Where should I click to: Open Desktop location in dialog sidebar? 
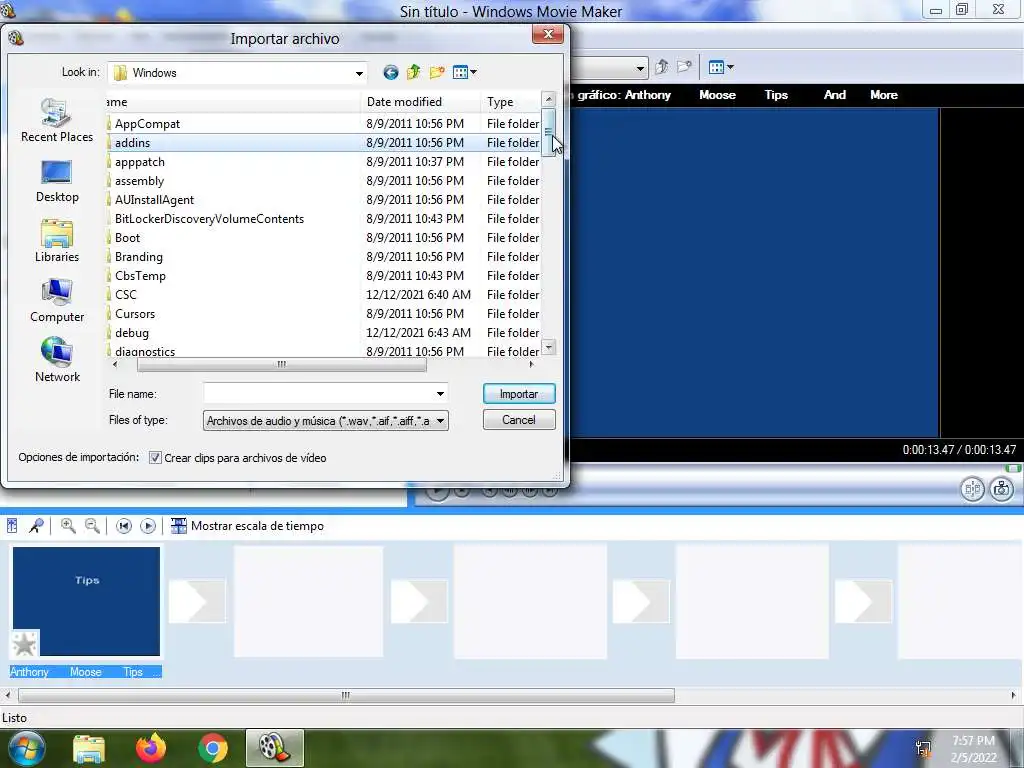57,181
